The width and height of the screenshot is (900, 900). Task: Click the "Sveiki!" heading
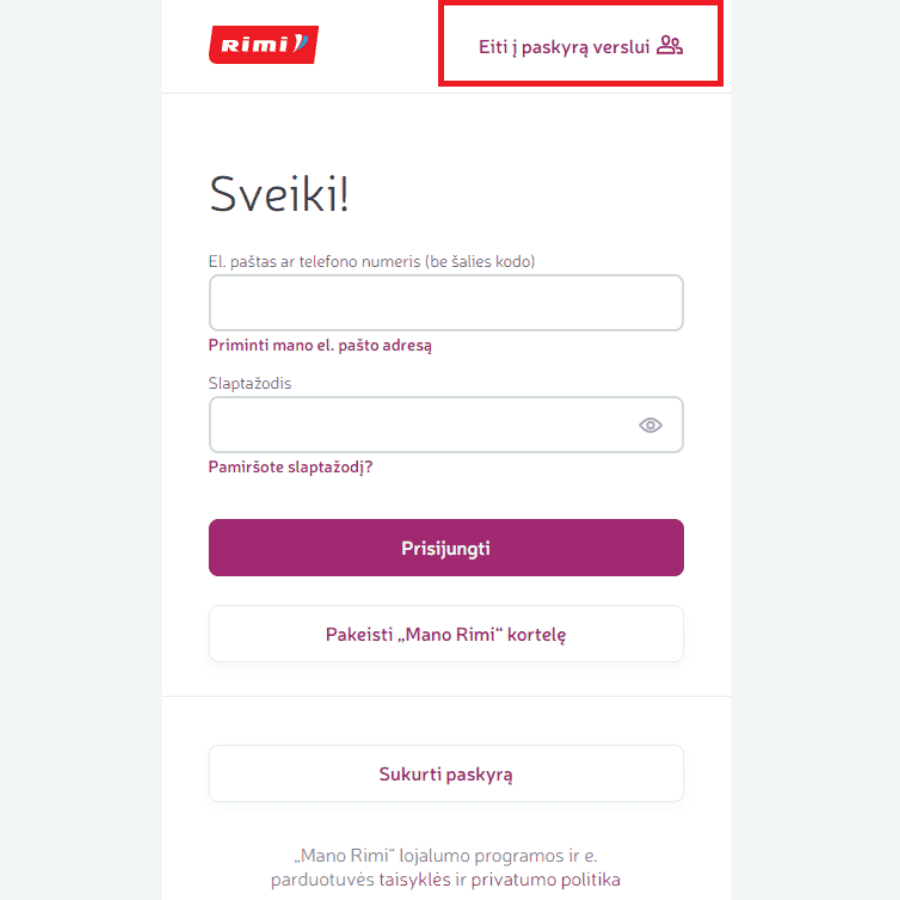point(279,194)
